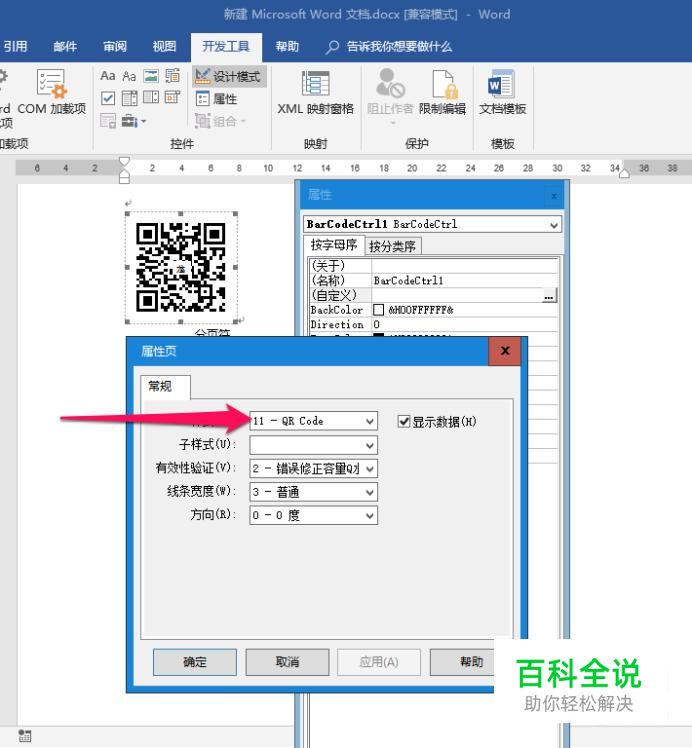Viewport: 692px width, 748px height.
Task: Insert check box content control
Action: [108, 98]
